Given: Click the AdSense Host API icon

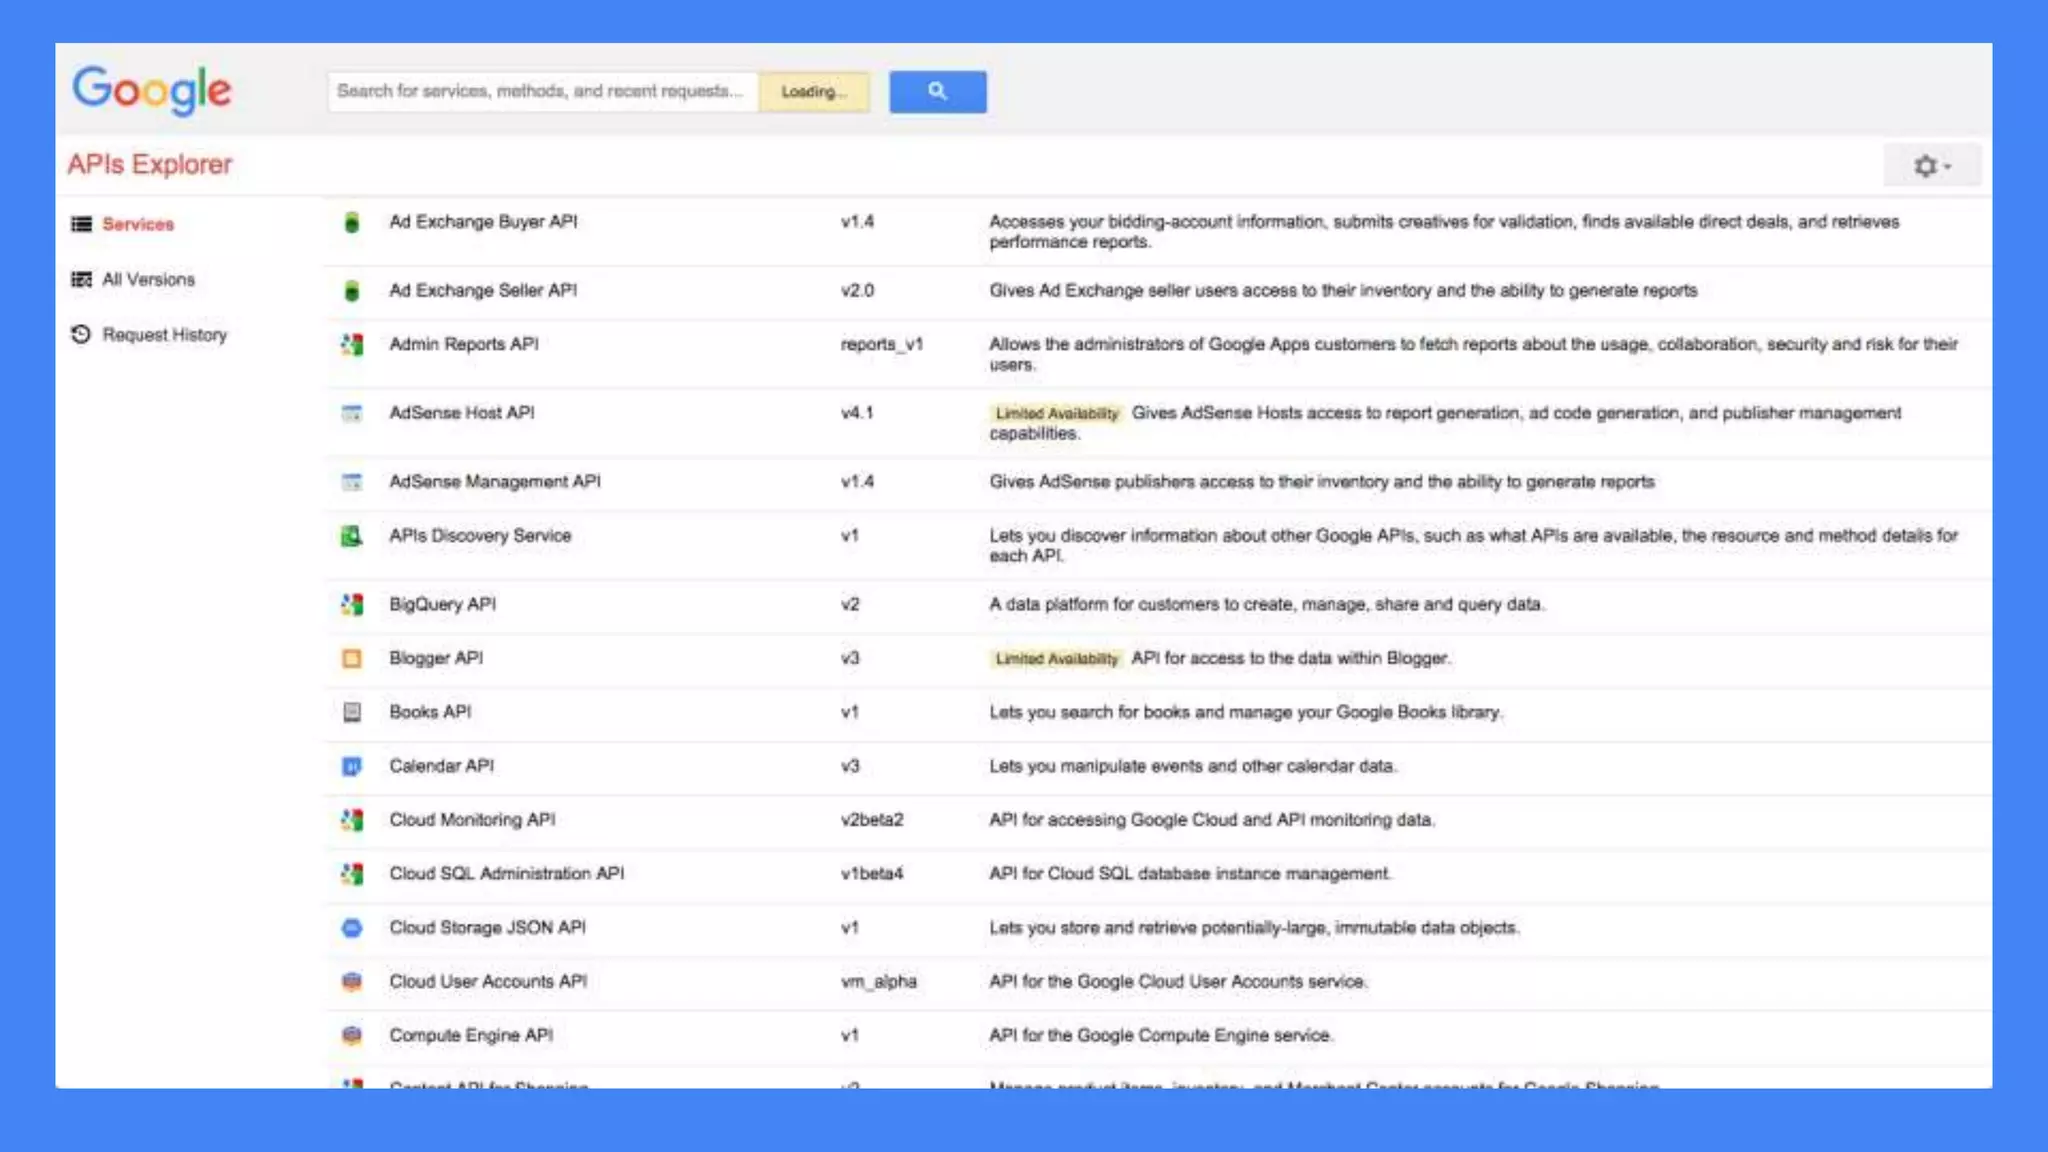Looking at the screenshot, I should pyautogui.click(x=351, y=413).
